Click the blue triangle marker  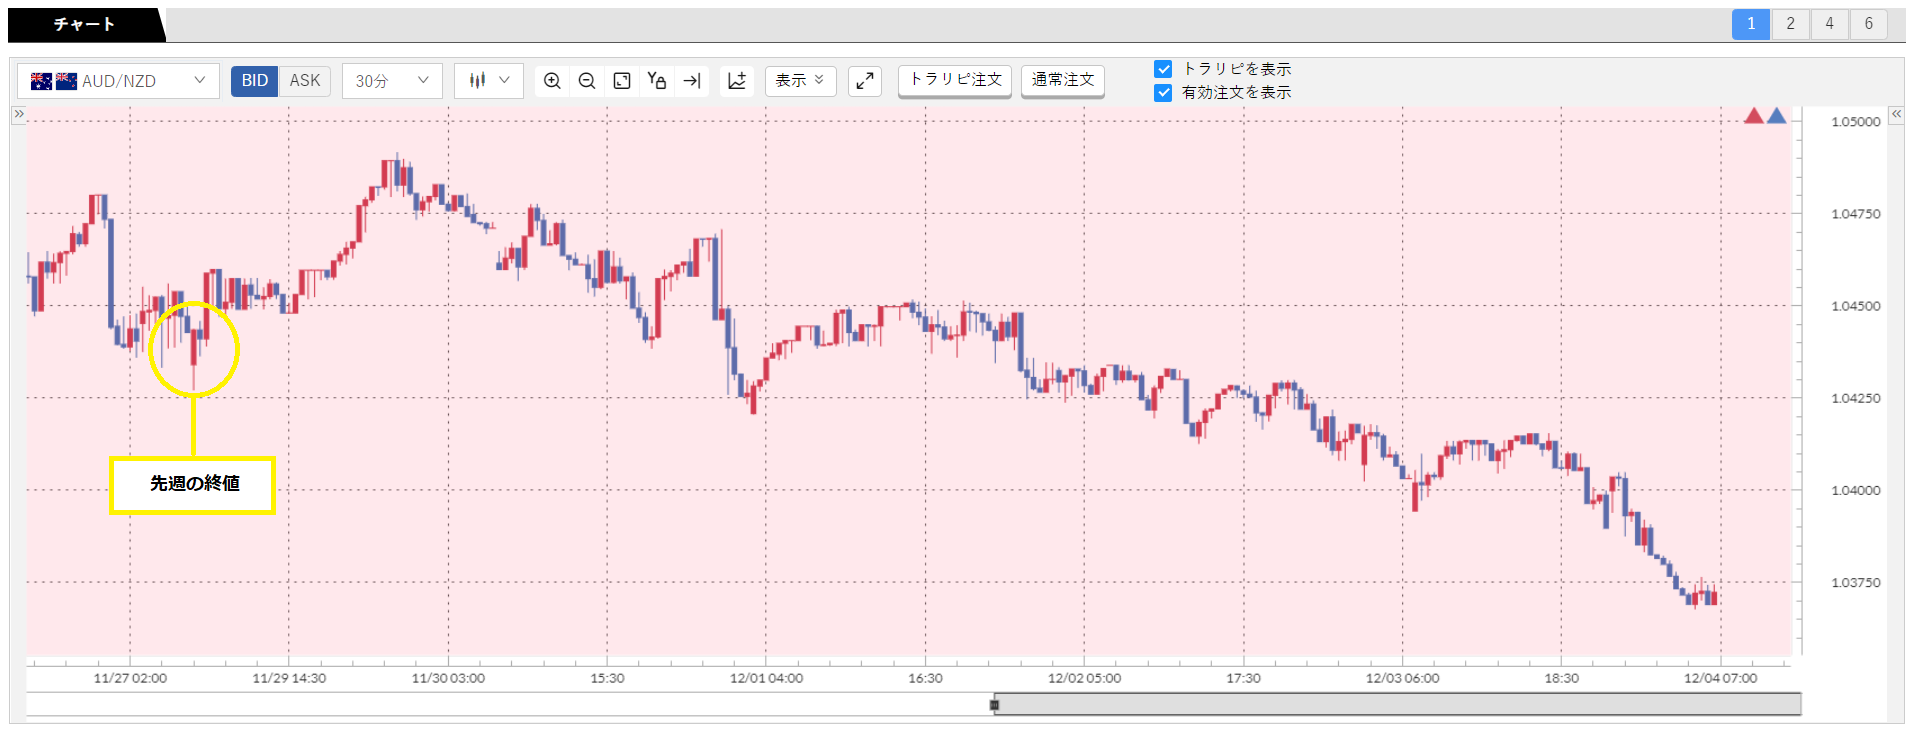1777,116
